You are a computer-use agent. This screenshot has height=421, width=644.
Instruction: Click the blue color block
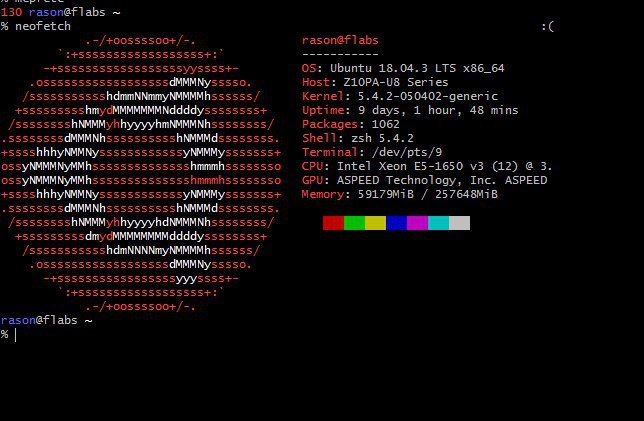click(396, 223)
